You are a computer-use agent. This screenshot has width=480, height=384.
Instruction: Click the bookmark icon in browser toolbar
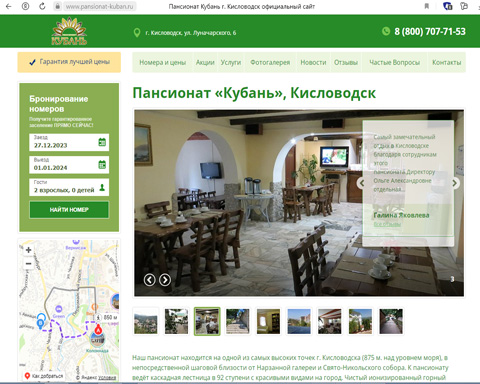point(426,6)
